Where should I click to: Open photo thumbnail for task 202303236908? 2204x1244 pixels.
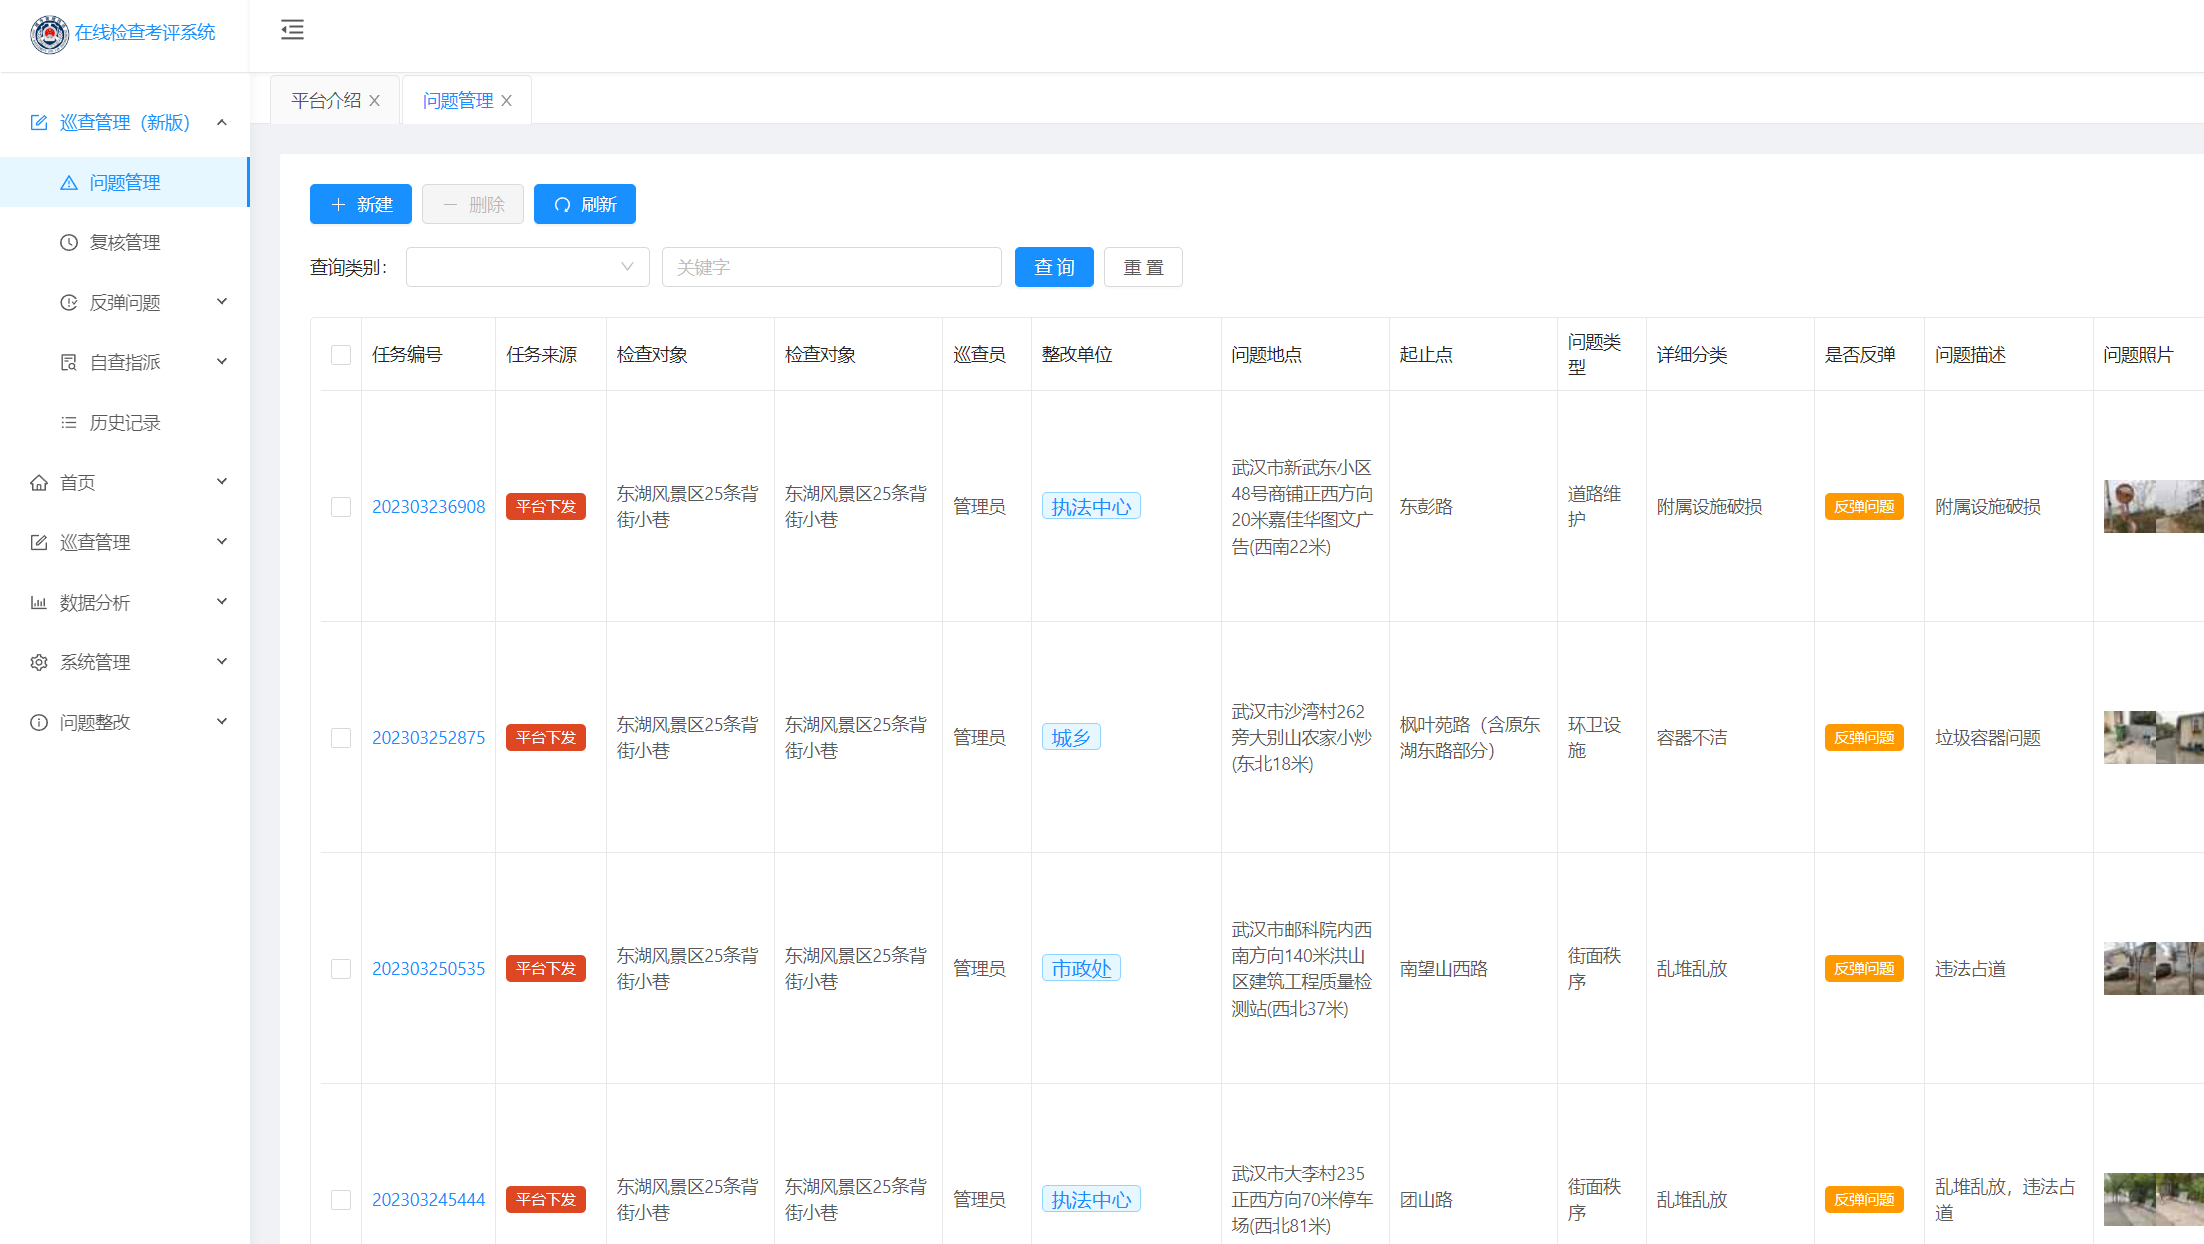[2153, 507]
